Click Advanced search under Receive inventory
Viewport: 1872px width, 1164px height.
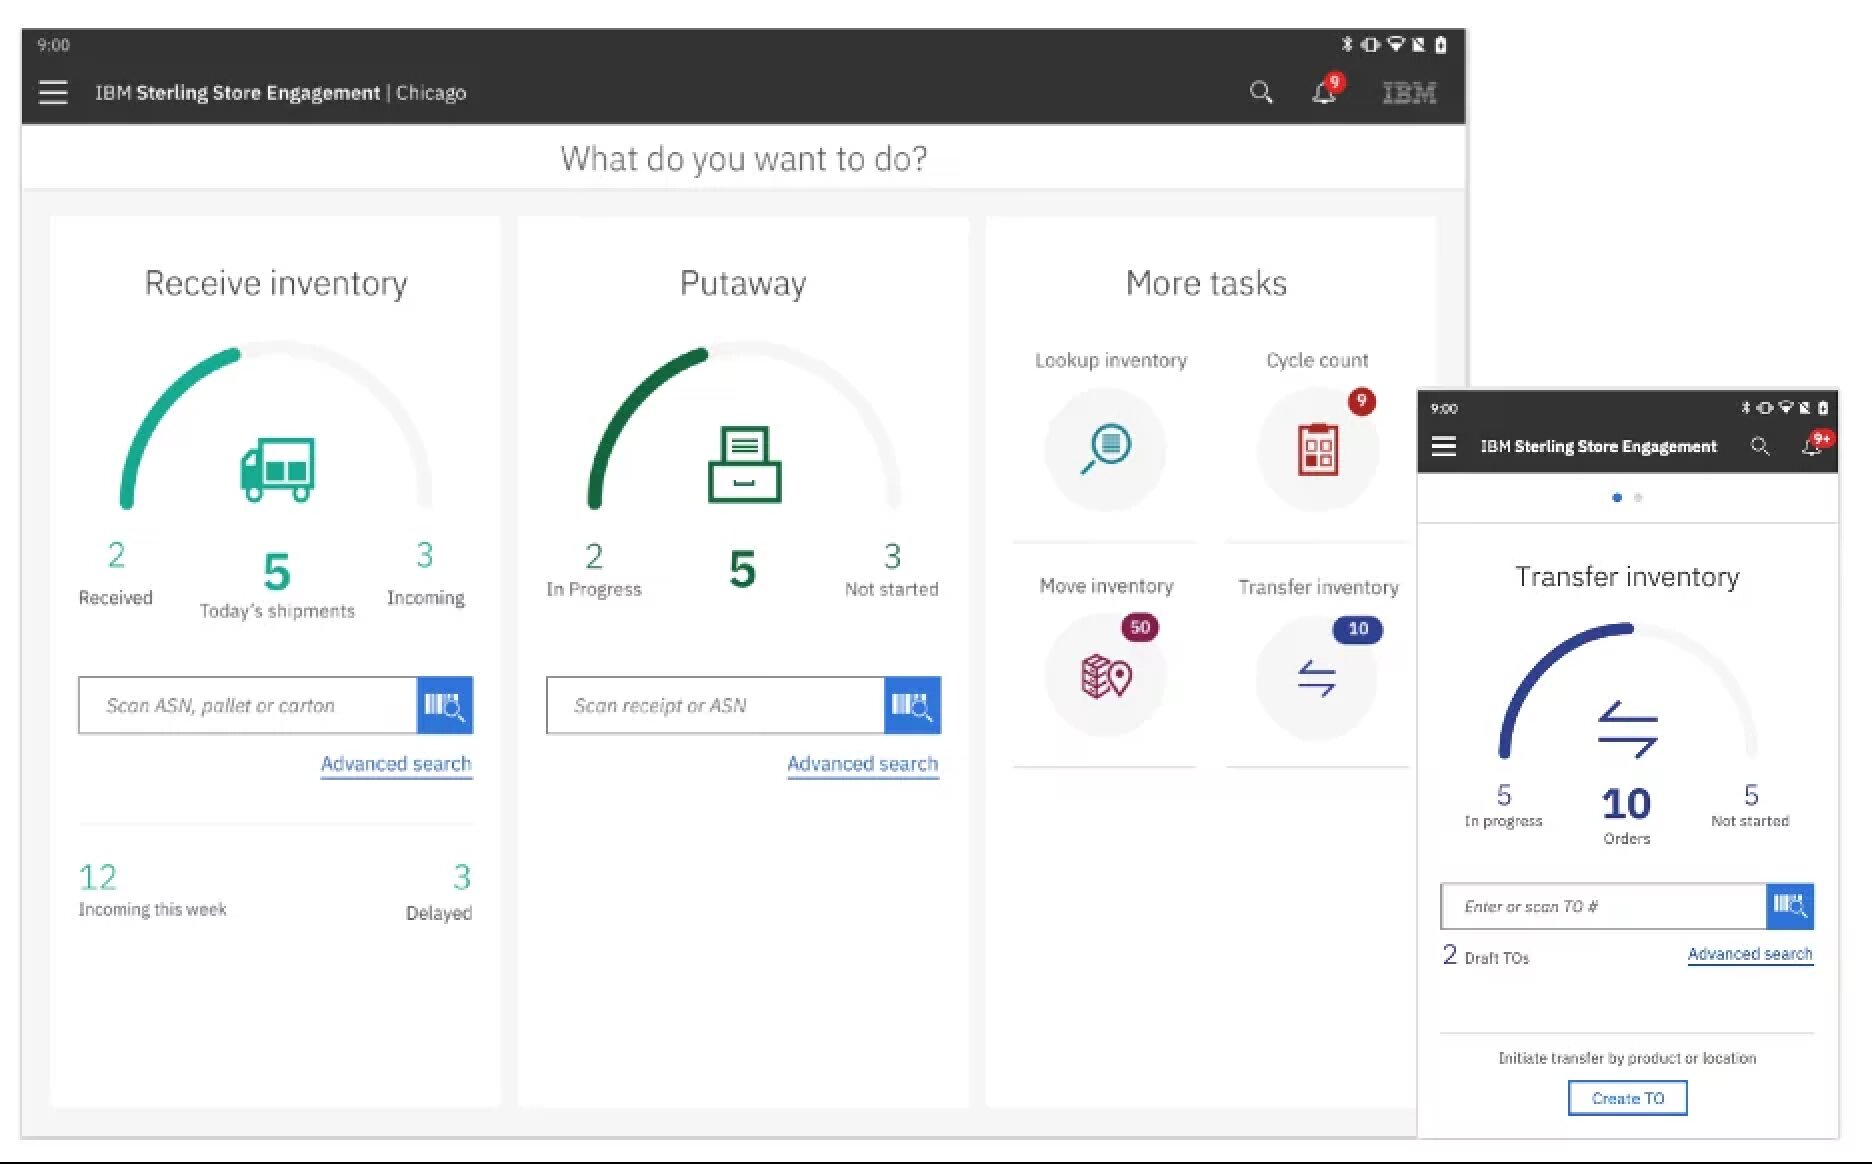point(396,764)
